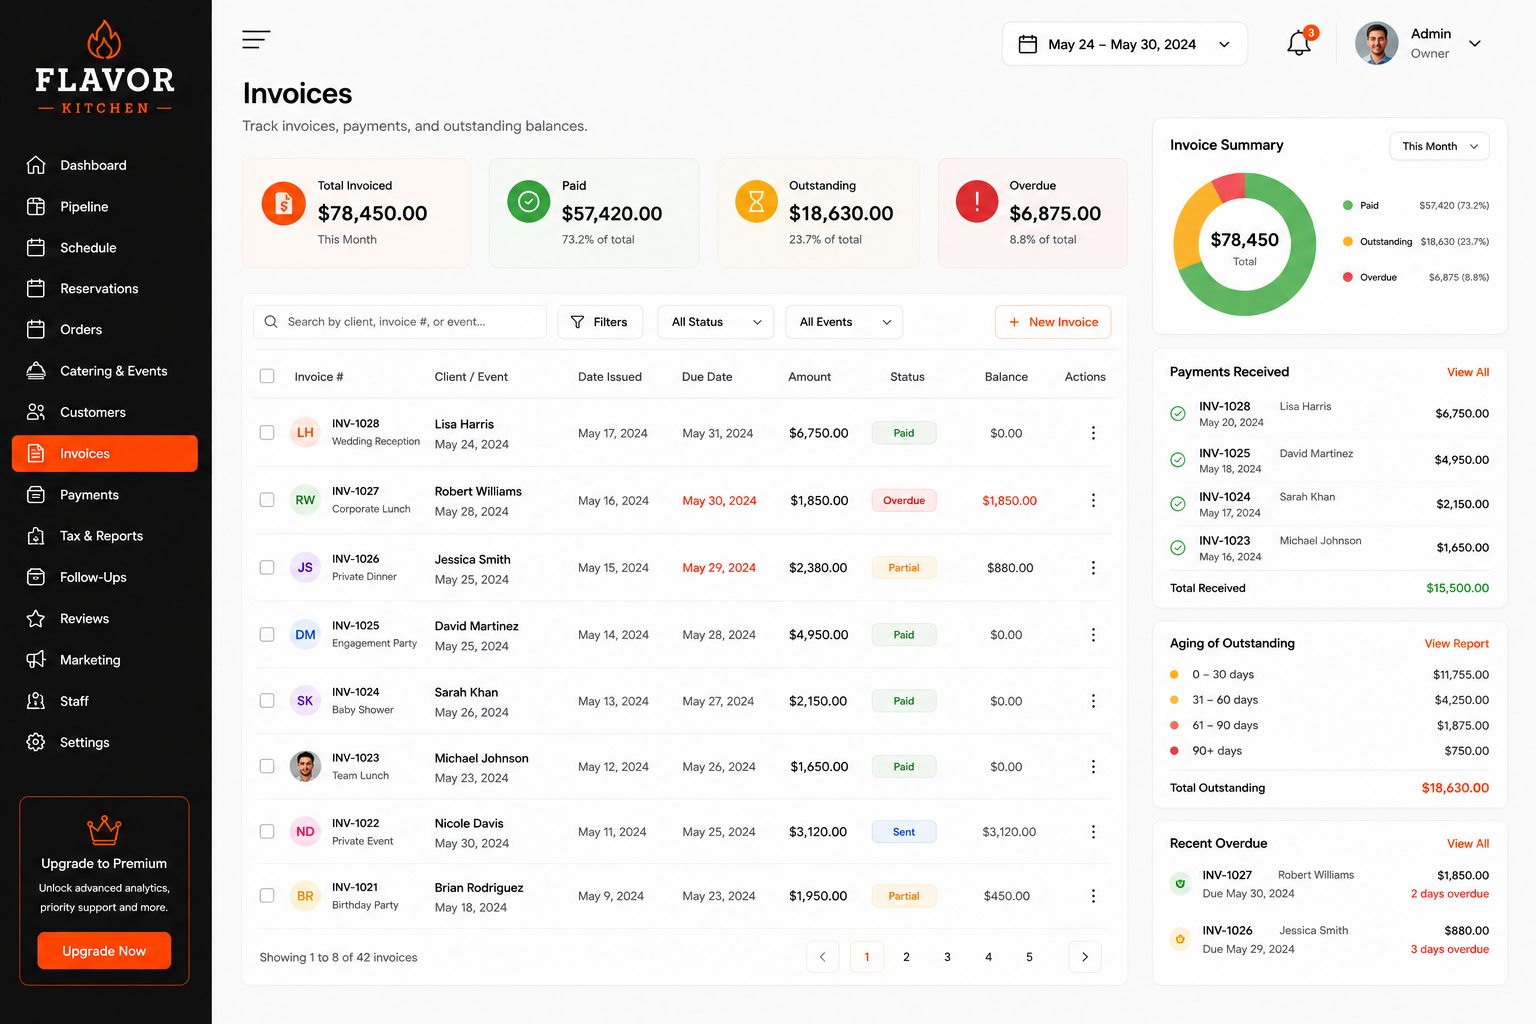Image resolution: width=1536 pixels, height=1024 pixels.
Task: Click the ND avatar for Nicole Davis
Action: point(305,832)
